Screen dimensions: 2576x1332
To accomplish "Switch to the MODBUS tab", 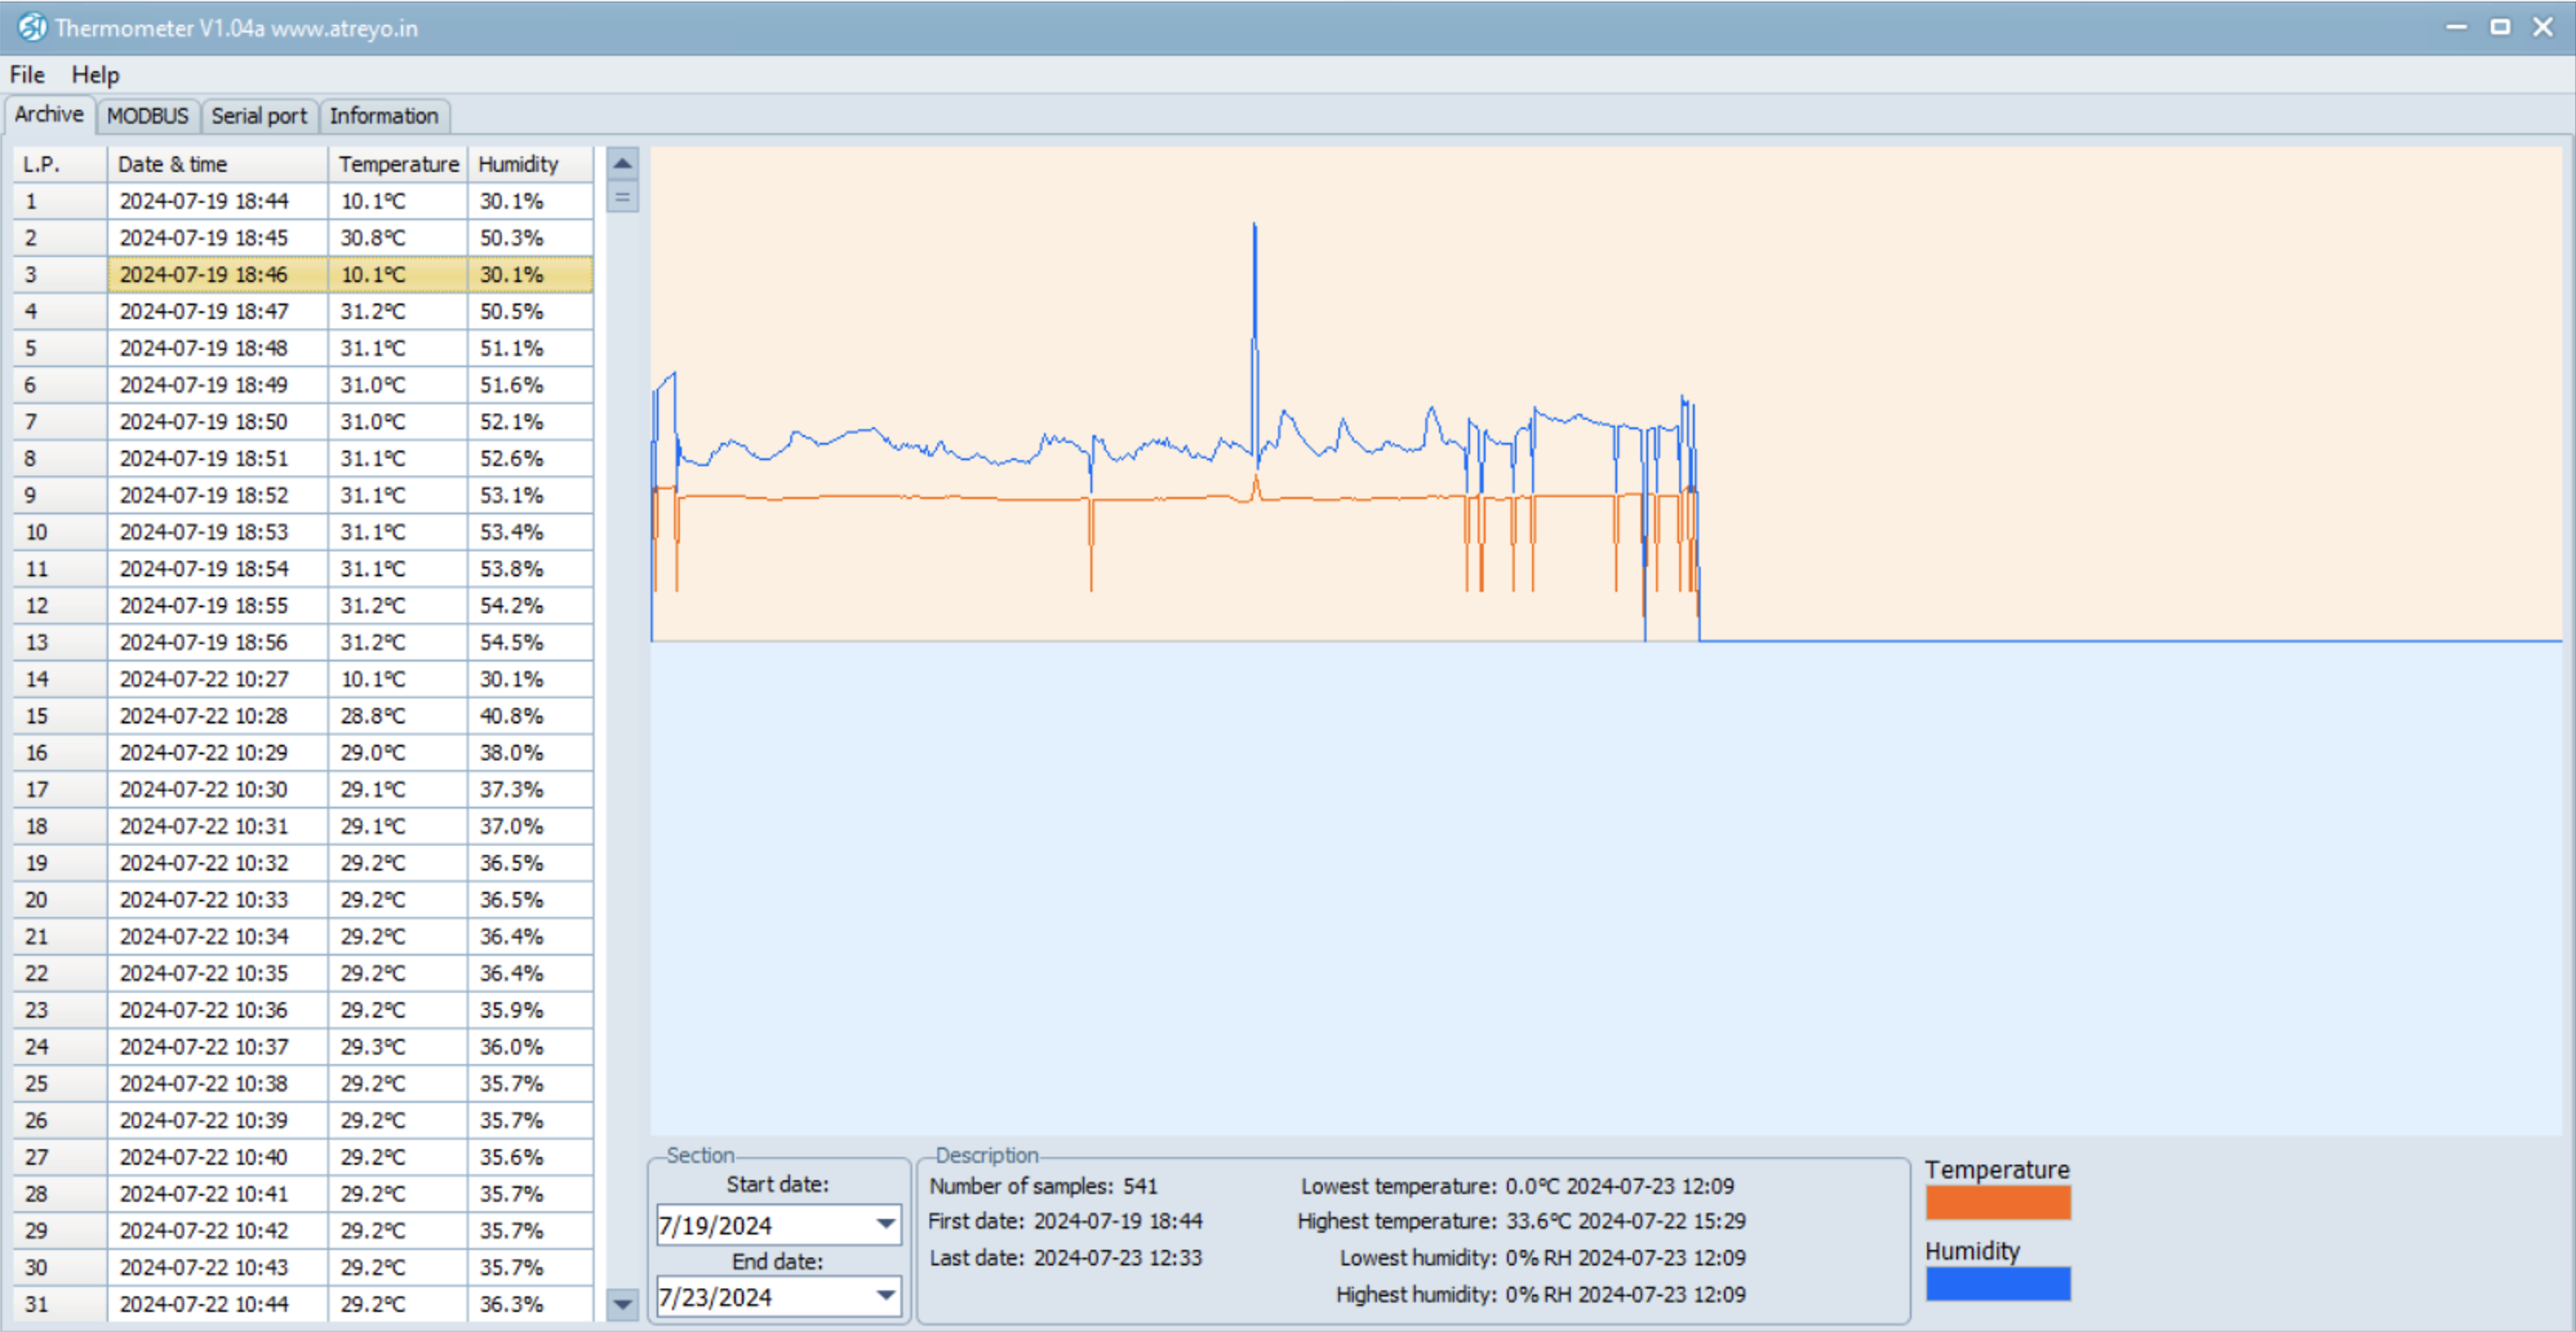I will click(x=148, y=116).
